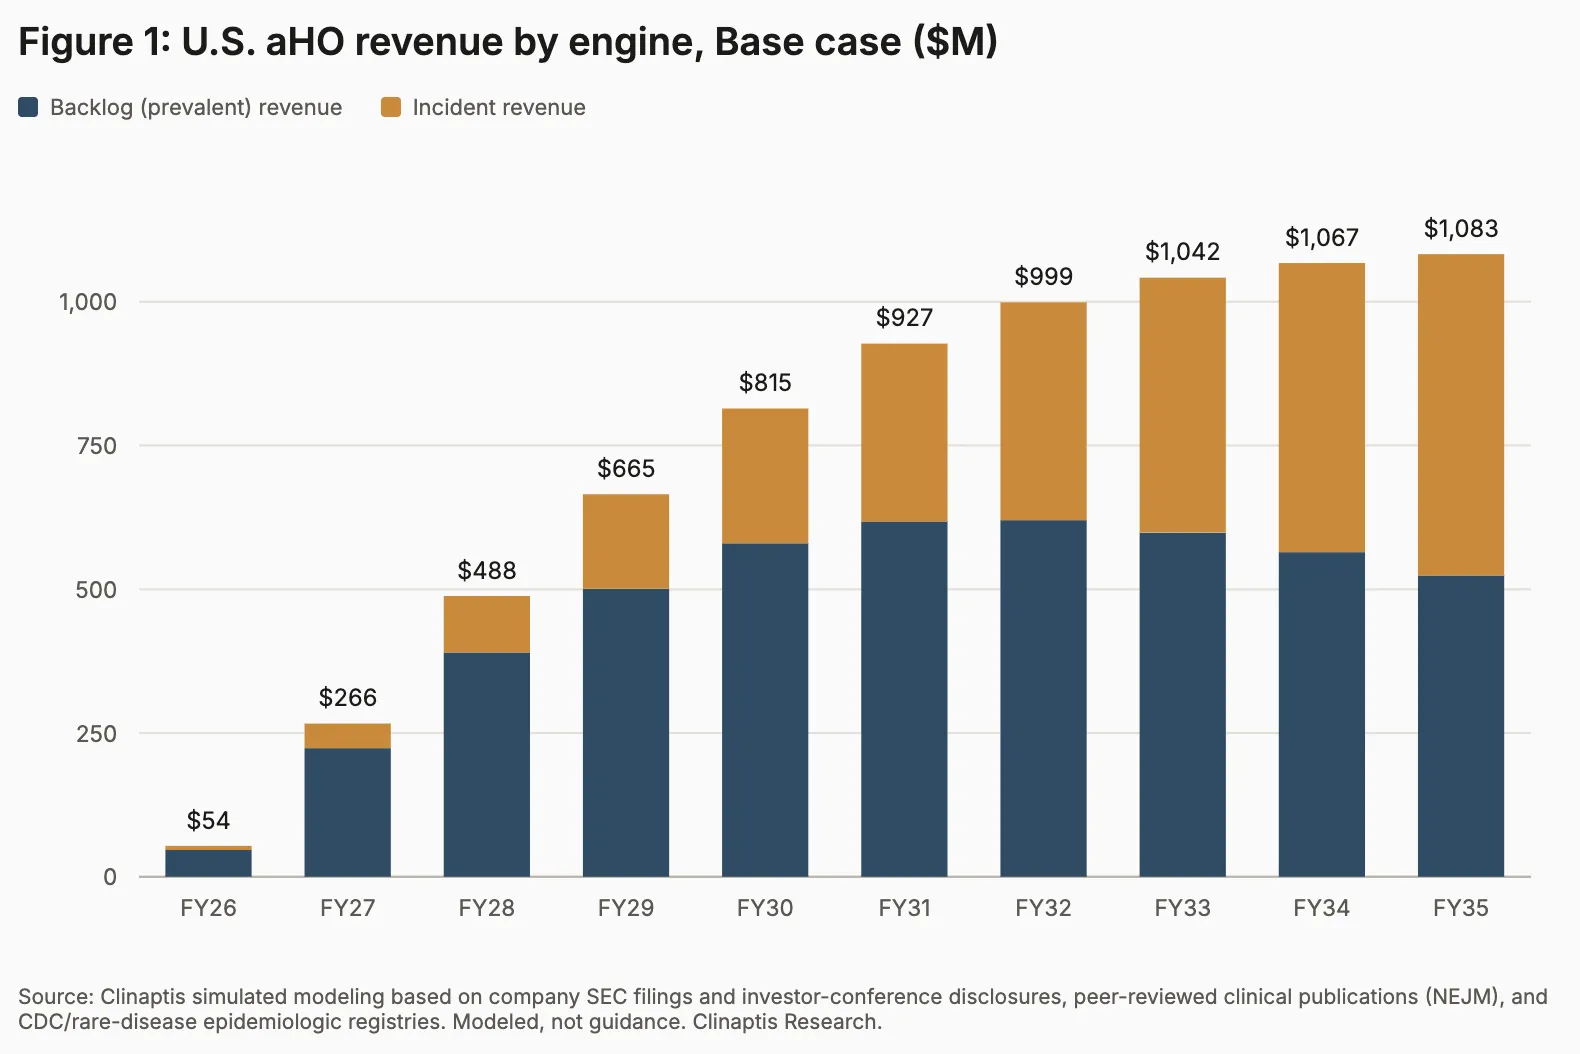This screenshot has height=1054, width=1580.
Task: Select the FY35 backlog bar segment
Action: click(1461, 726)
